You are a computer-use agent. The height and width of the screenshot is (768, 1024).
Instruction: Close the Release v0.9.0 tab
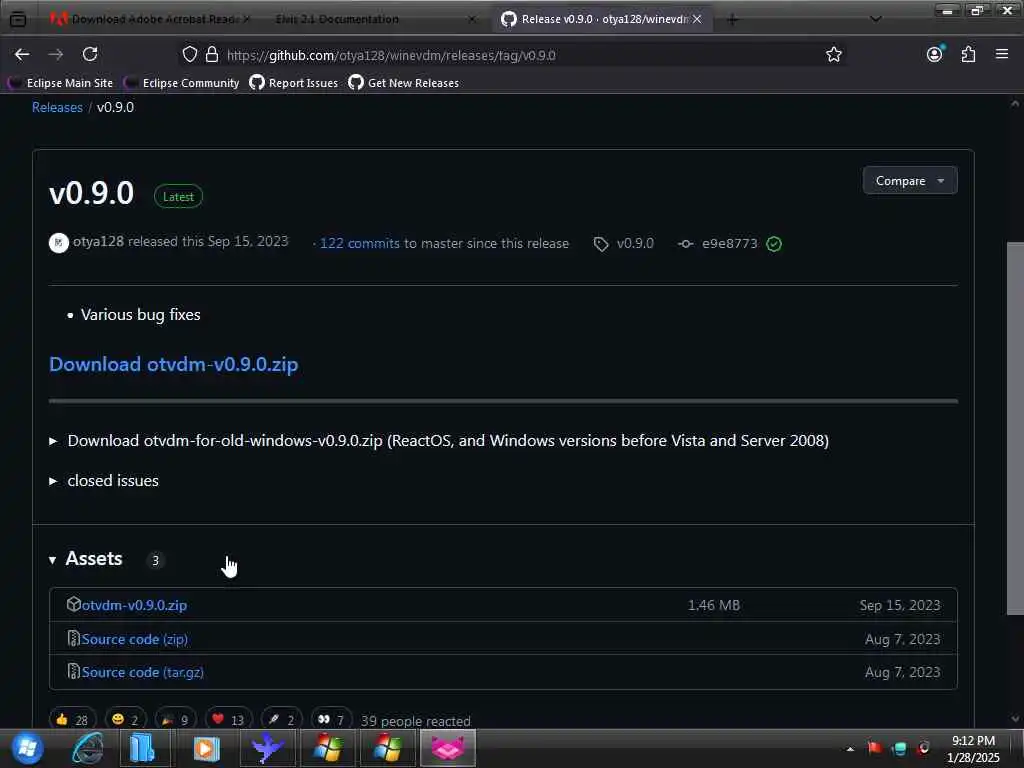tap(697, 20)
